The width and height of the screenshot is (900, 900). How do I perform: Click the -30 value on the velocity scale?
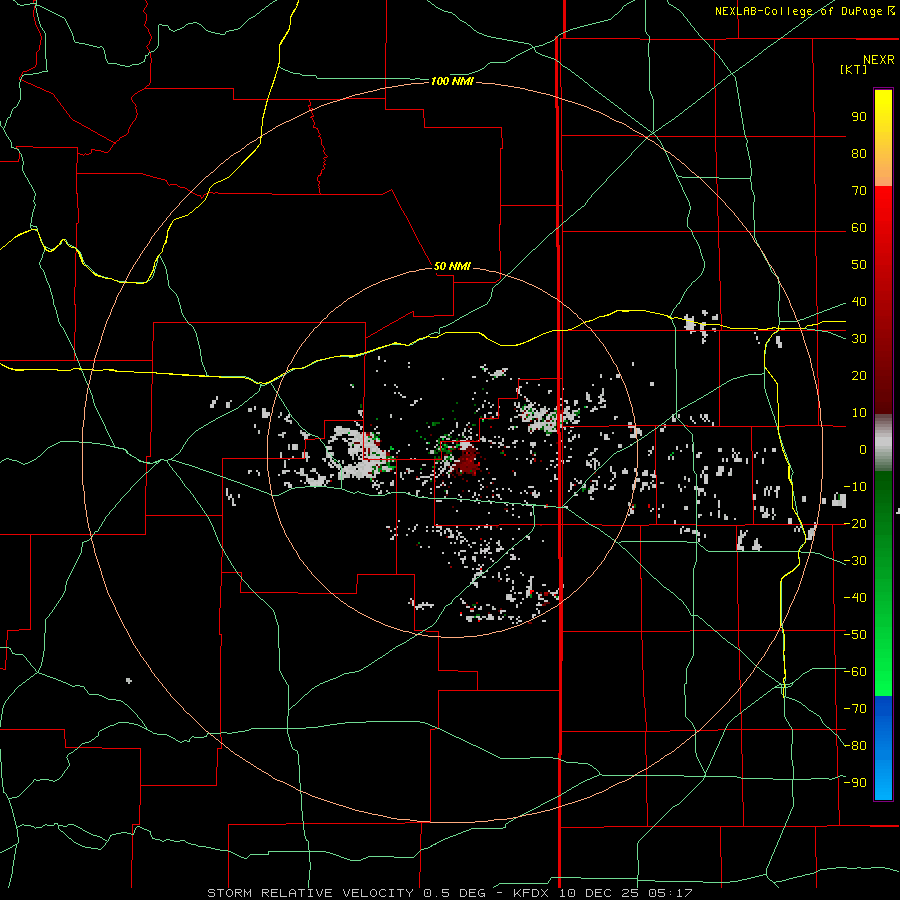click(855, 561)
